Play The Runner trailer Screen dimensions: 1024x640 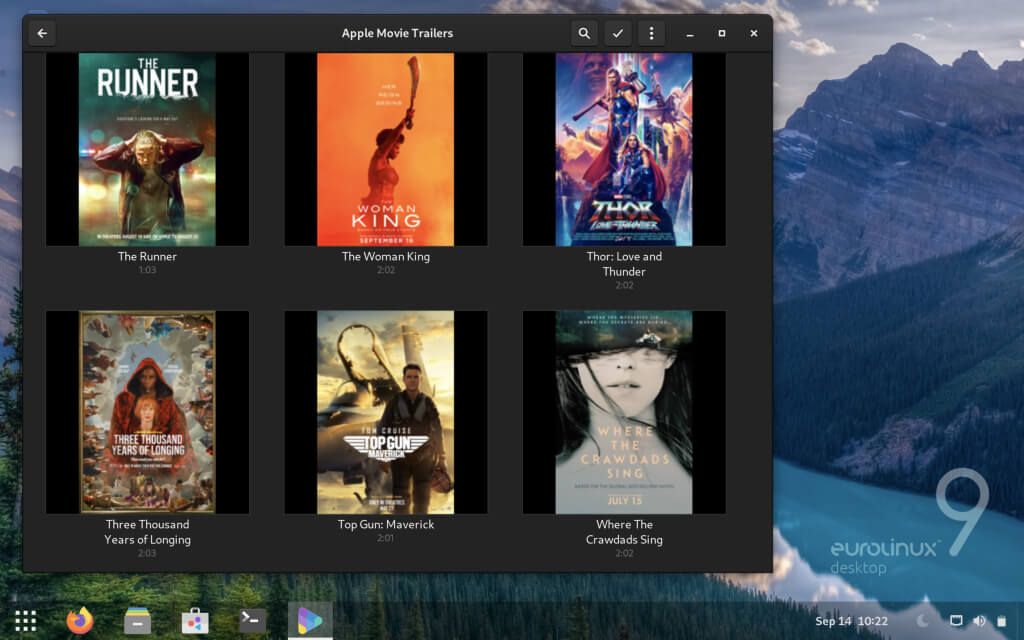pyautogui.click(x=147, y=148)
